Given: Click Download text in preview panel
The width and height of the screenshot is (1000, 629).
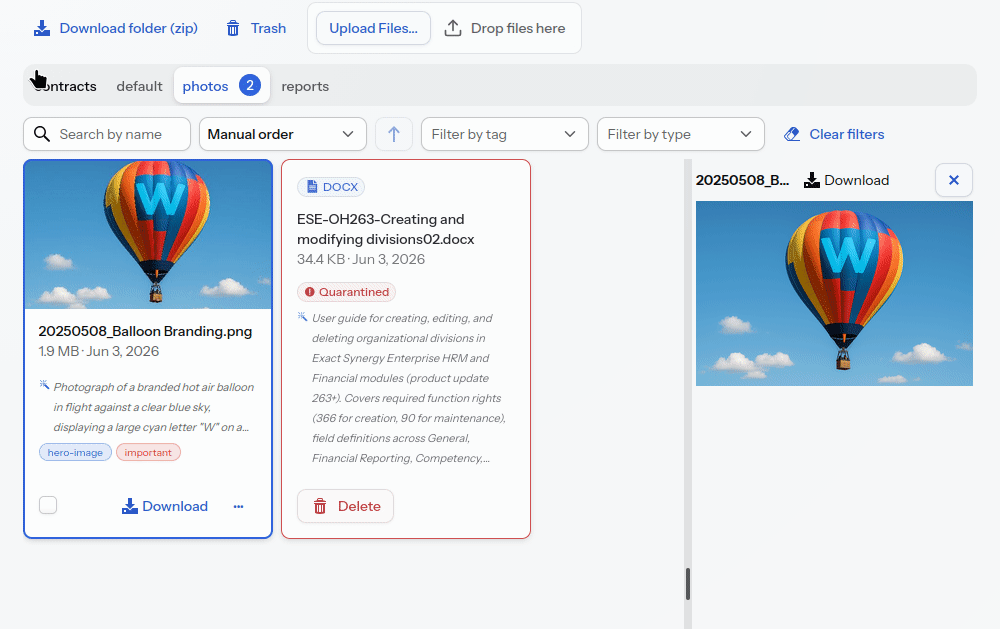Looking at the screenshot, I should pyautogui.click(x=857, y=180).
